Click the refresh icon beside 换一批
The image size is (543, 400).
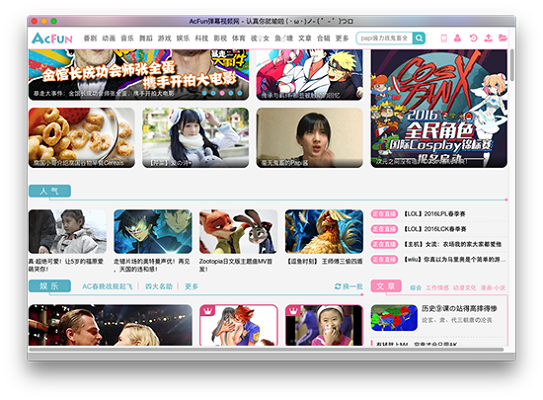[x=338, y=286]
